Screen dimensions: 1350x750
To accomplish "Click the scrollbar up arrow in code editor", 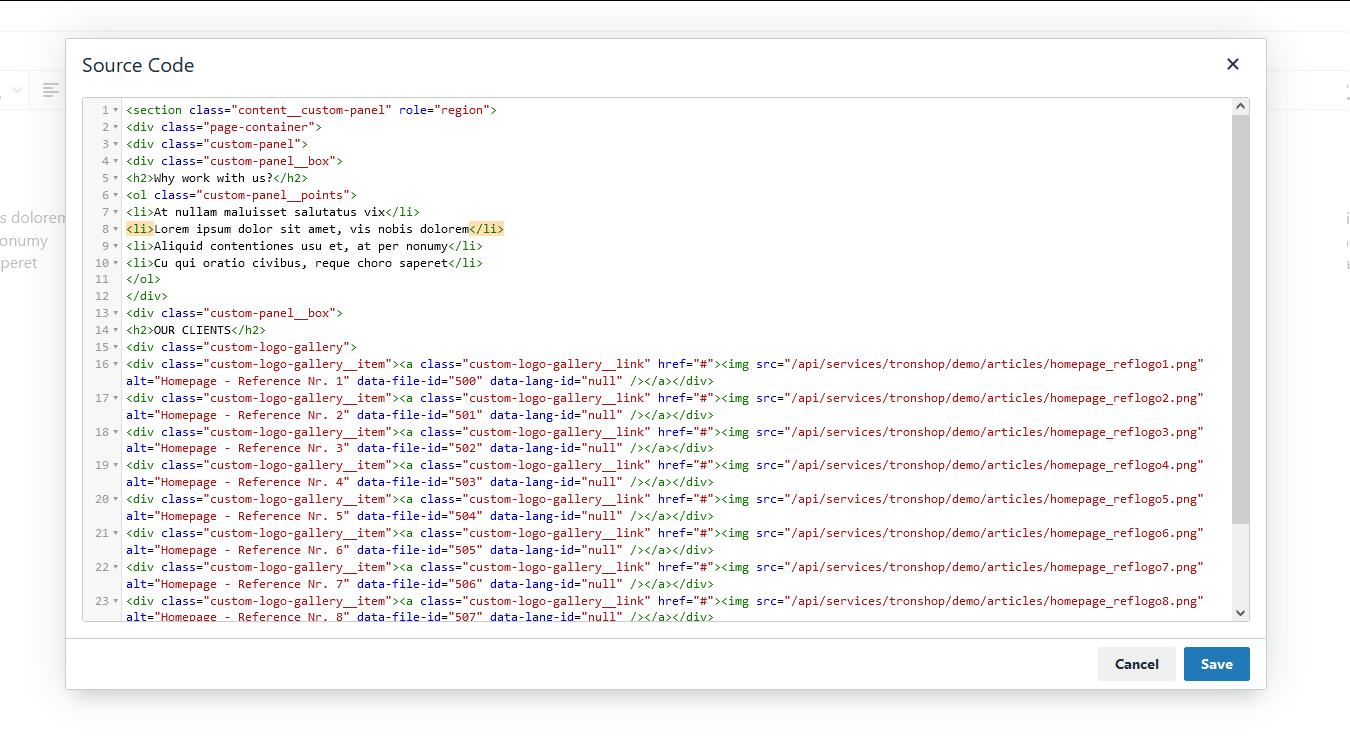I will coord(1241,106).
